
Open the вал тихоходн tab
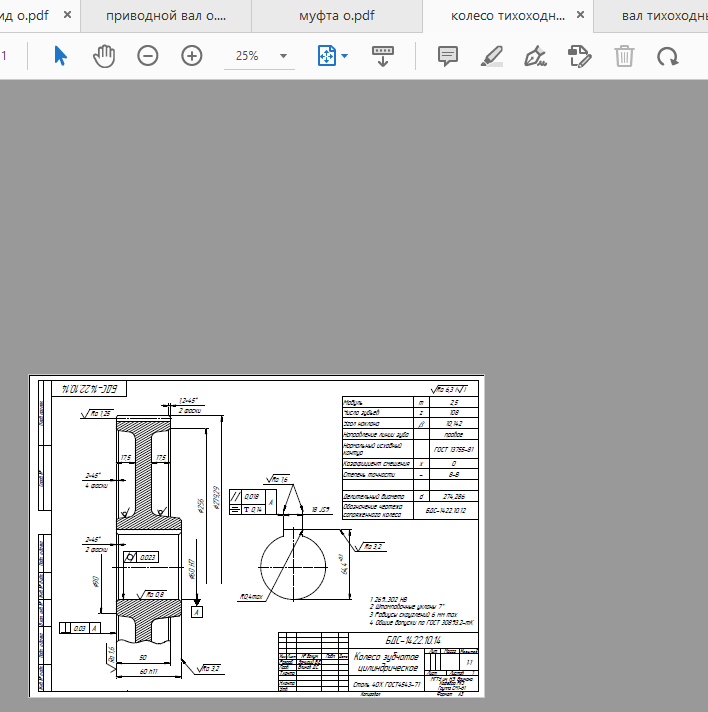(660, 17)
